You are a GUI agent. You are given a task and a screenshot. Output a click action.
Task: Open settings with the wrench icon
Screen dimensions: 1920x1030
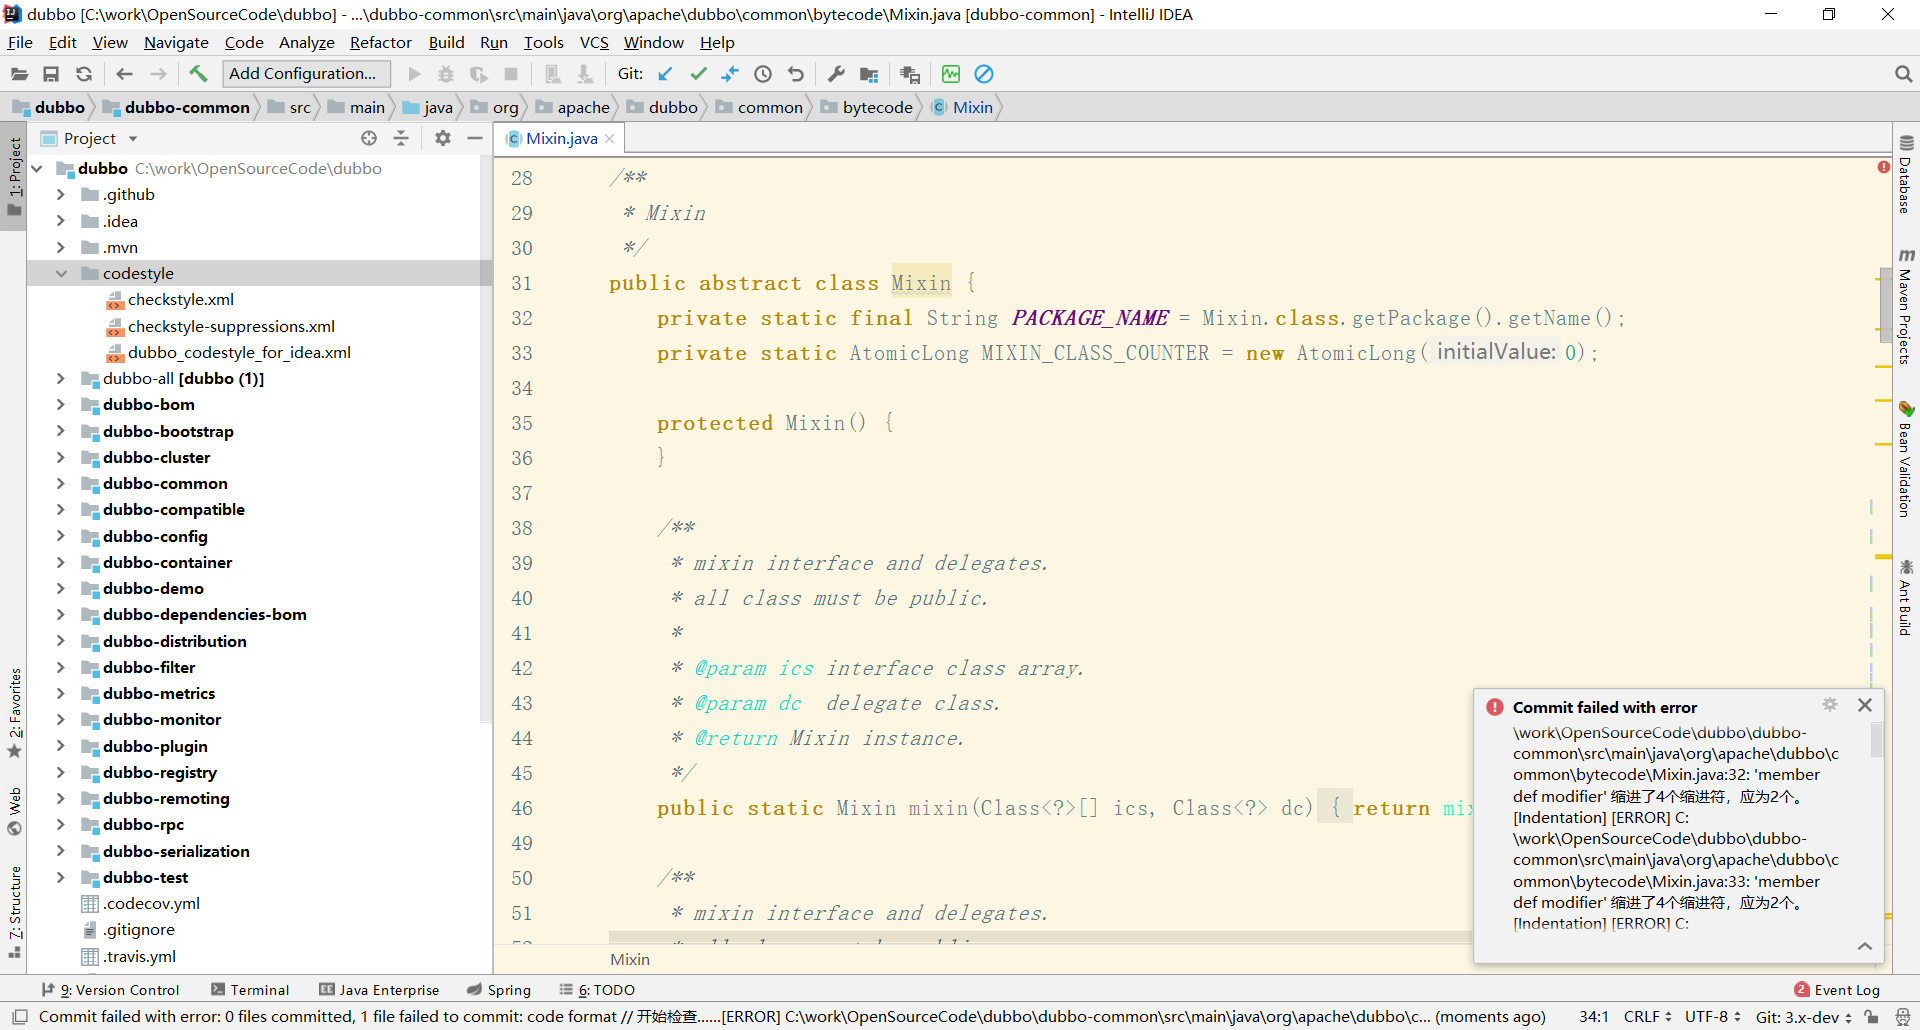(x=836, y=74)
